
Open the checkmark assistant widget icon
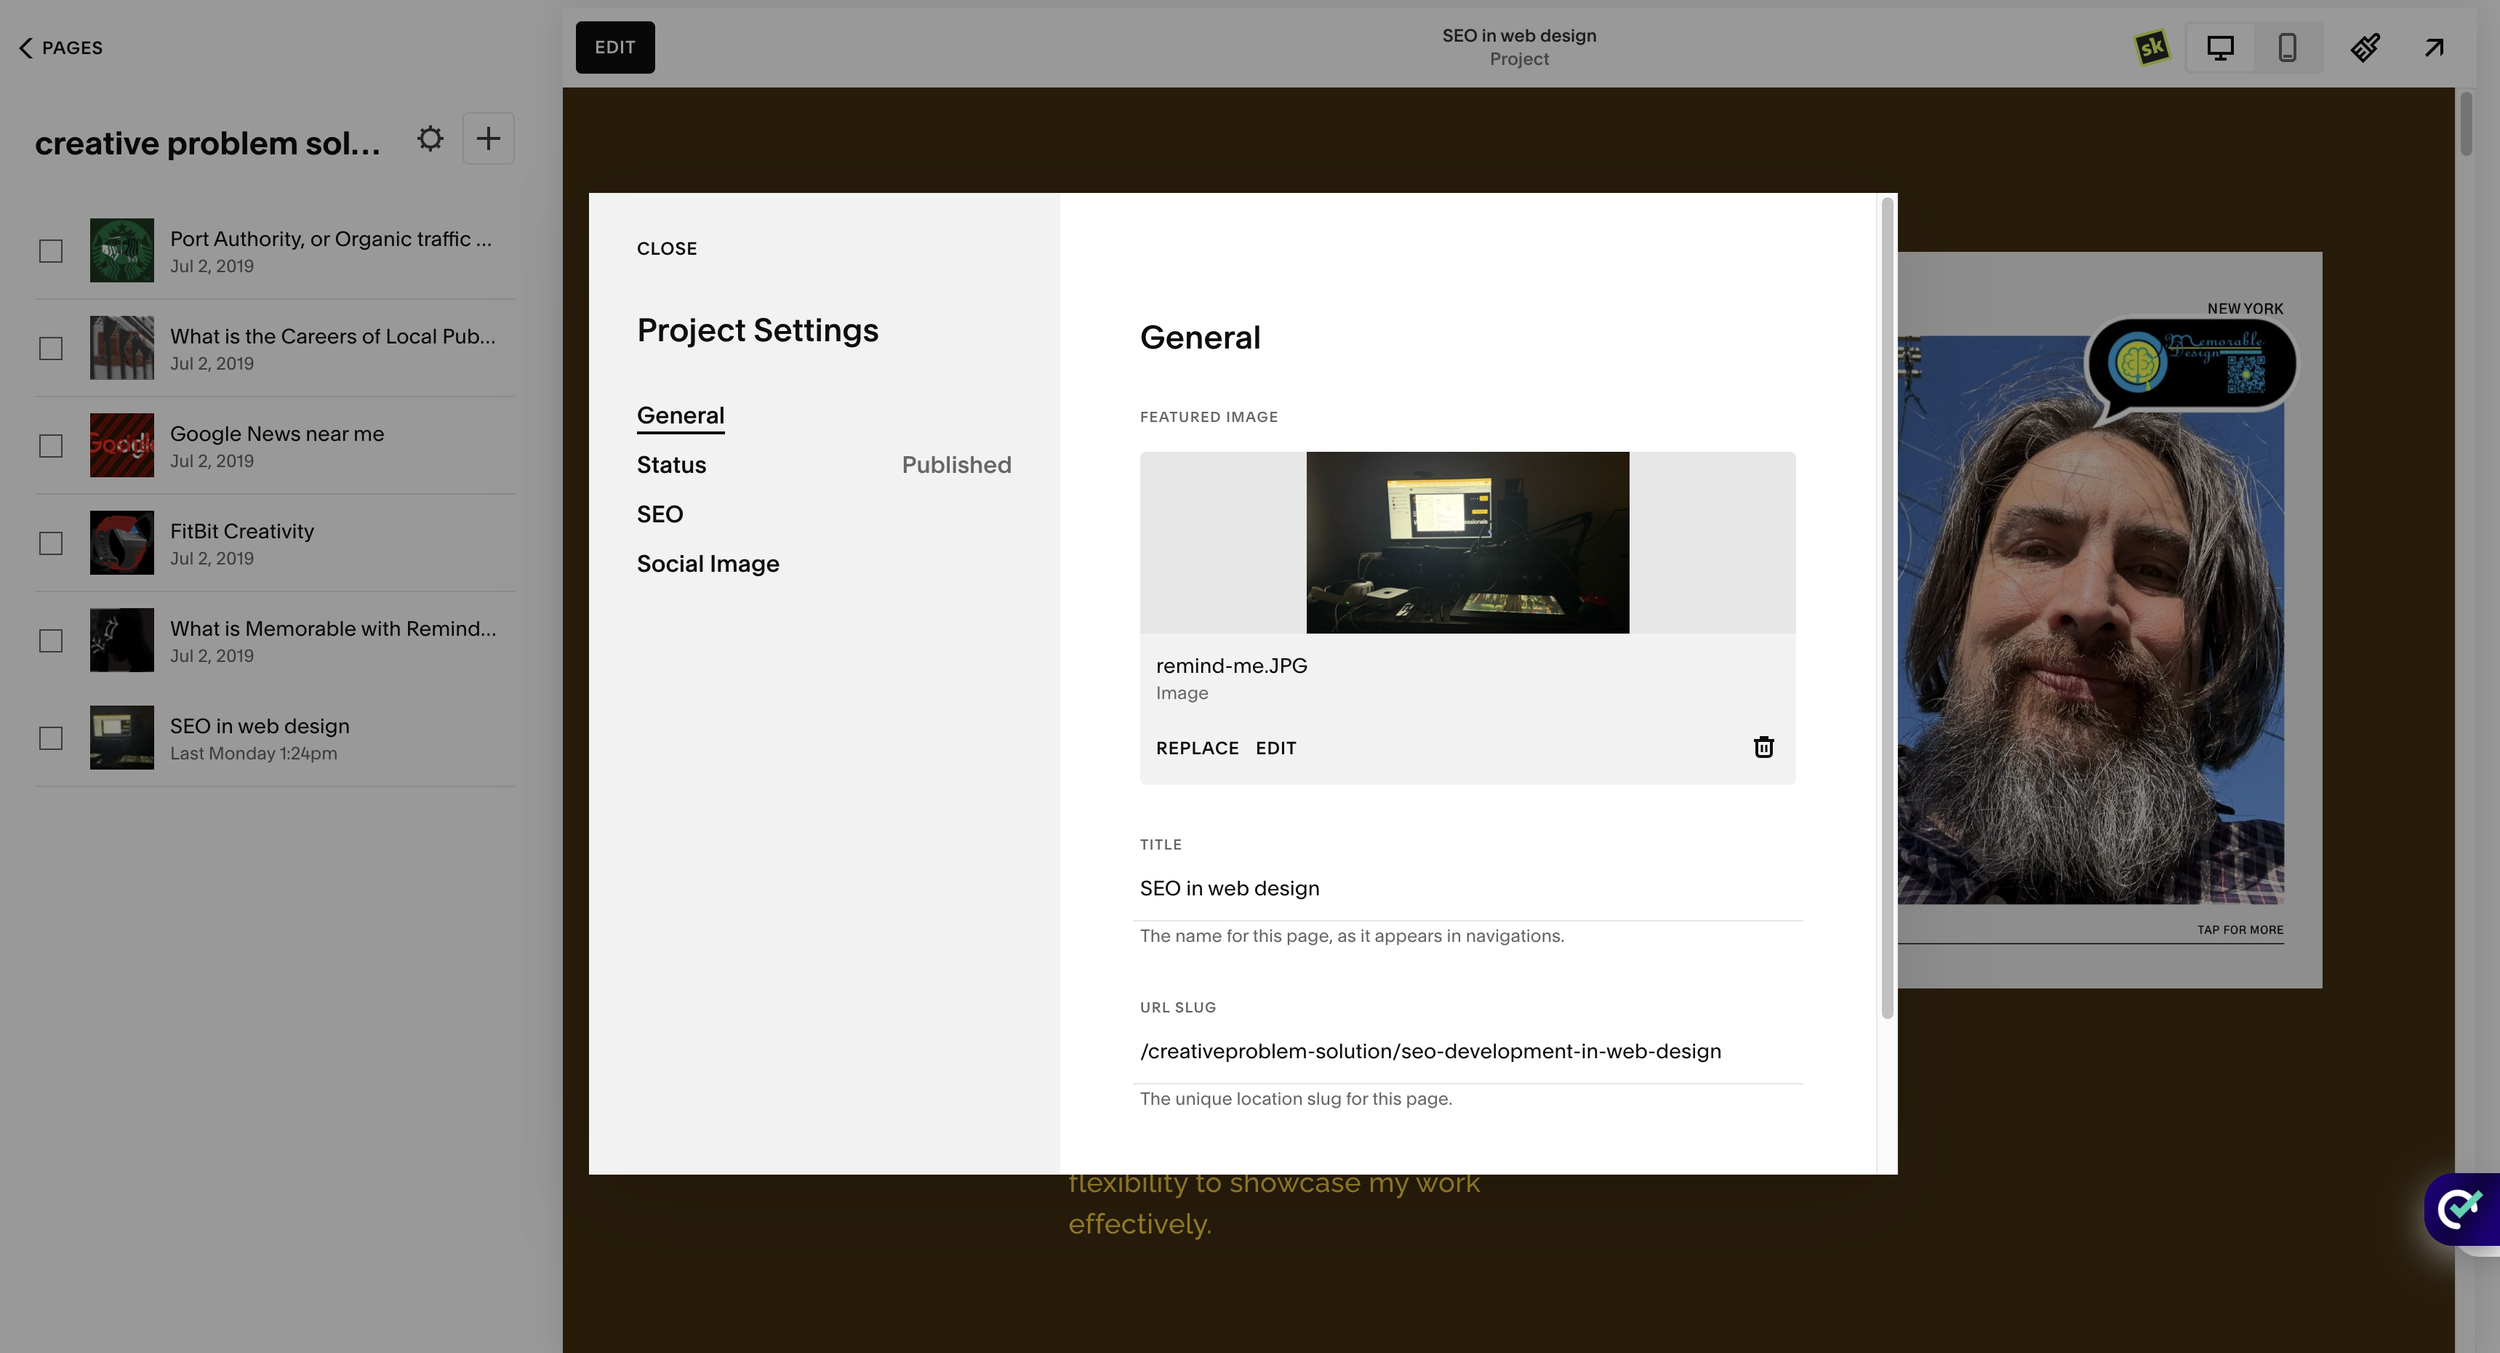2460,1208
